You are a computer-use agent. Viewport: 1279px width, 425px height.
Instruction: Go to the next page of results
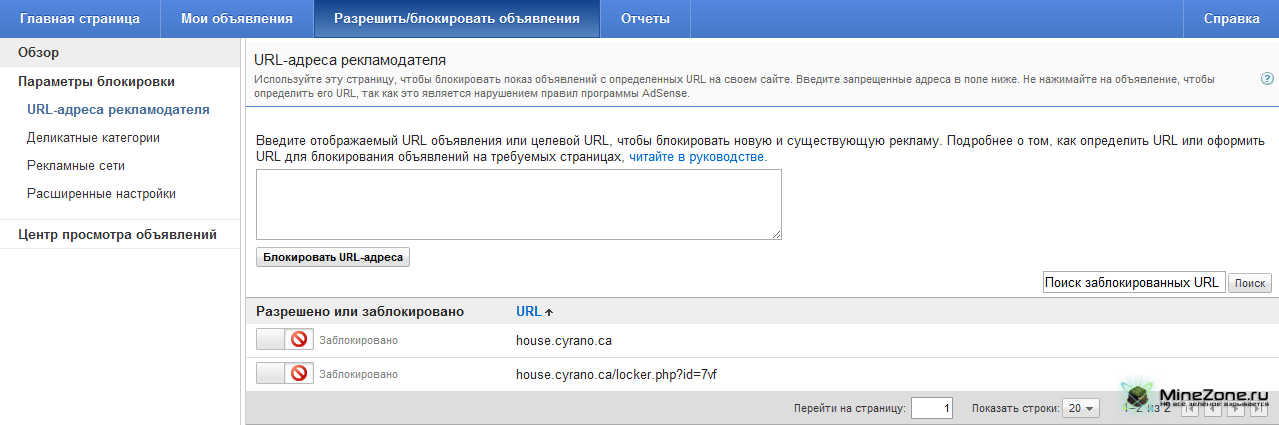point(1235,408)
